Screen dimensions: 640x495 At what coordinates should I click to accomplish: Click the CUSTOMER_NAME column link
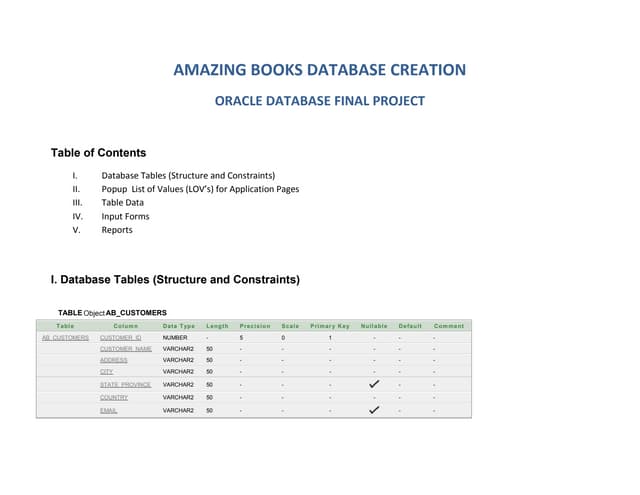pyautogui.click(x=126, y=349)
